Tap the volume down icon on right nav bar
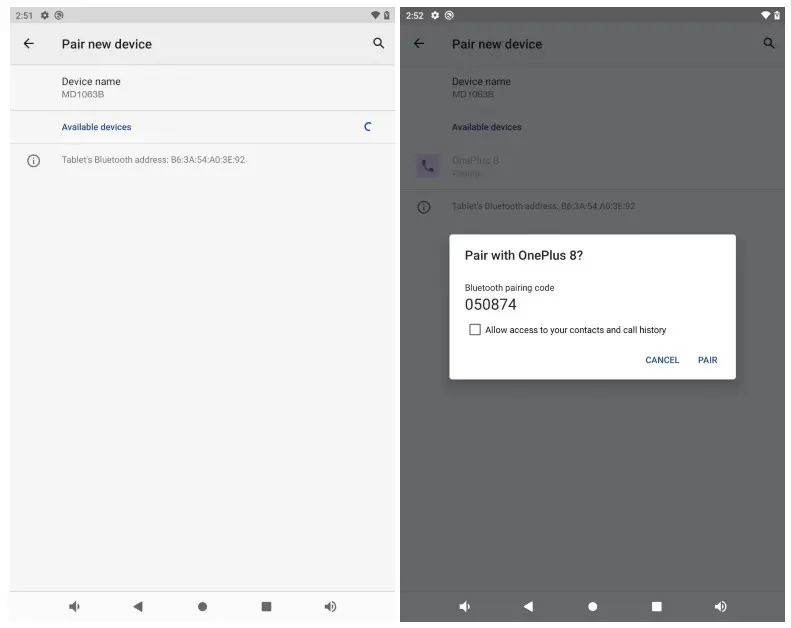 pyautogui.click(x=465, y=606)
